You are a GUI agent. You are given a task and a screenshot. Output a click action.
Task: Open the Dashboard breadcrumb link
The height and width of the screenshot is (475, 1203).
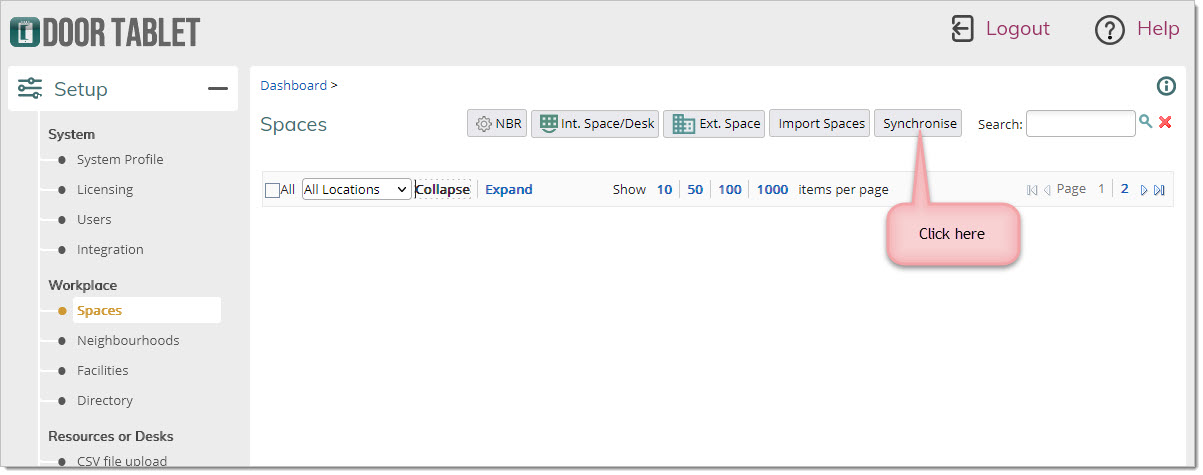click(x=293, y=85)
